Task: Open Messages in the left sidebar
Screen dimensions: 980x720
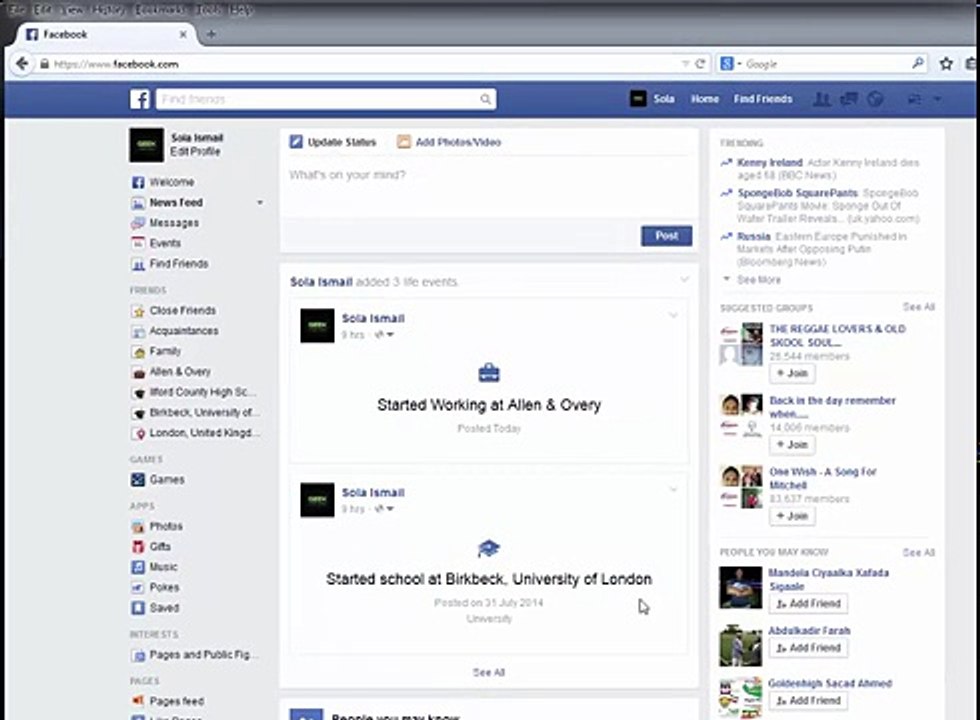Action: [166, 222]
